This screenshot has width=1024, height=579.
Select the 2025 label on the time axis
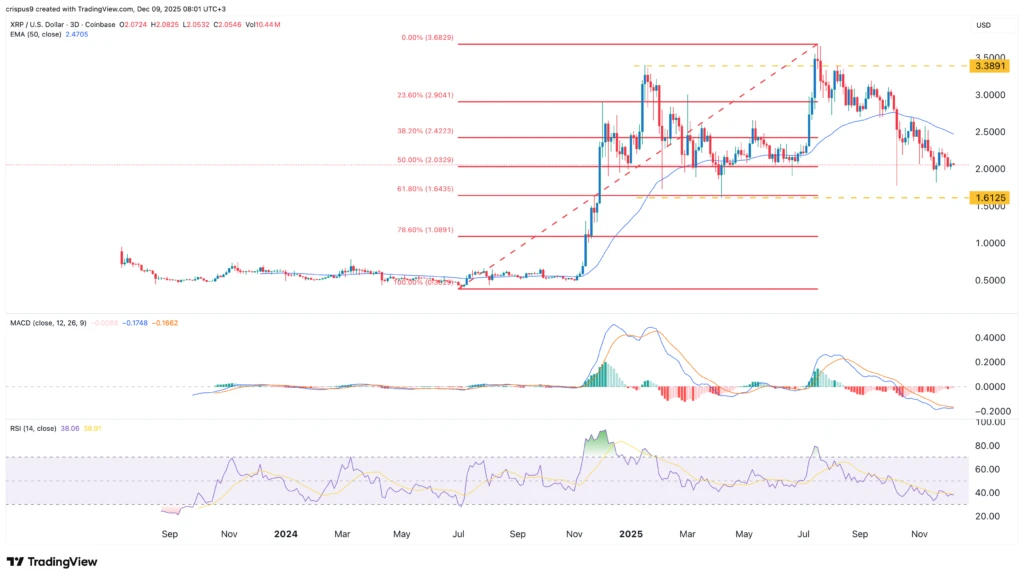click(631, 534)
